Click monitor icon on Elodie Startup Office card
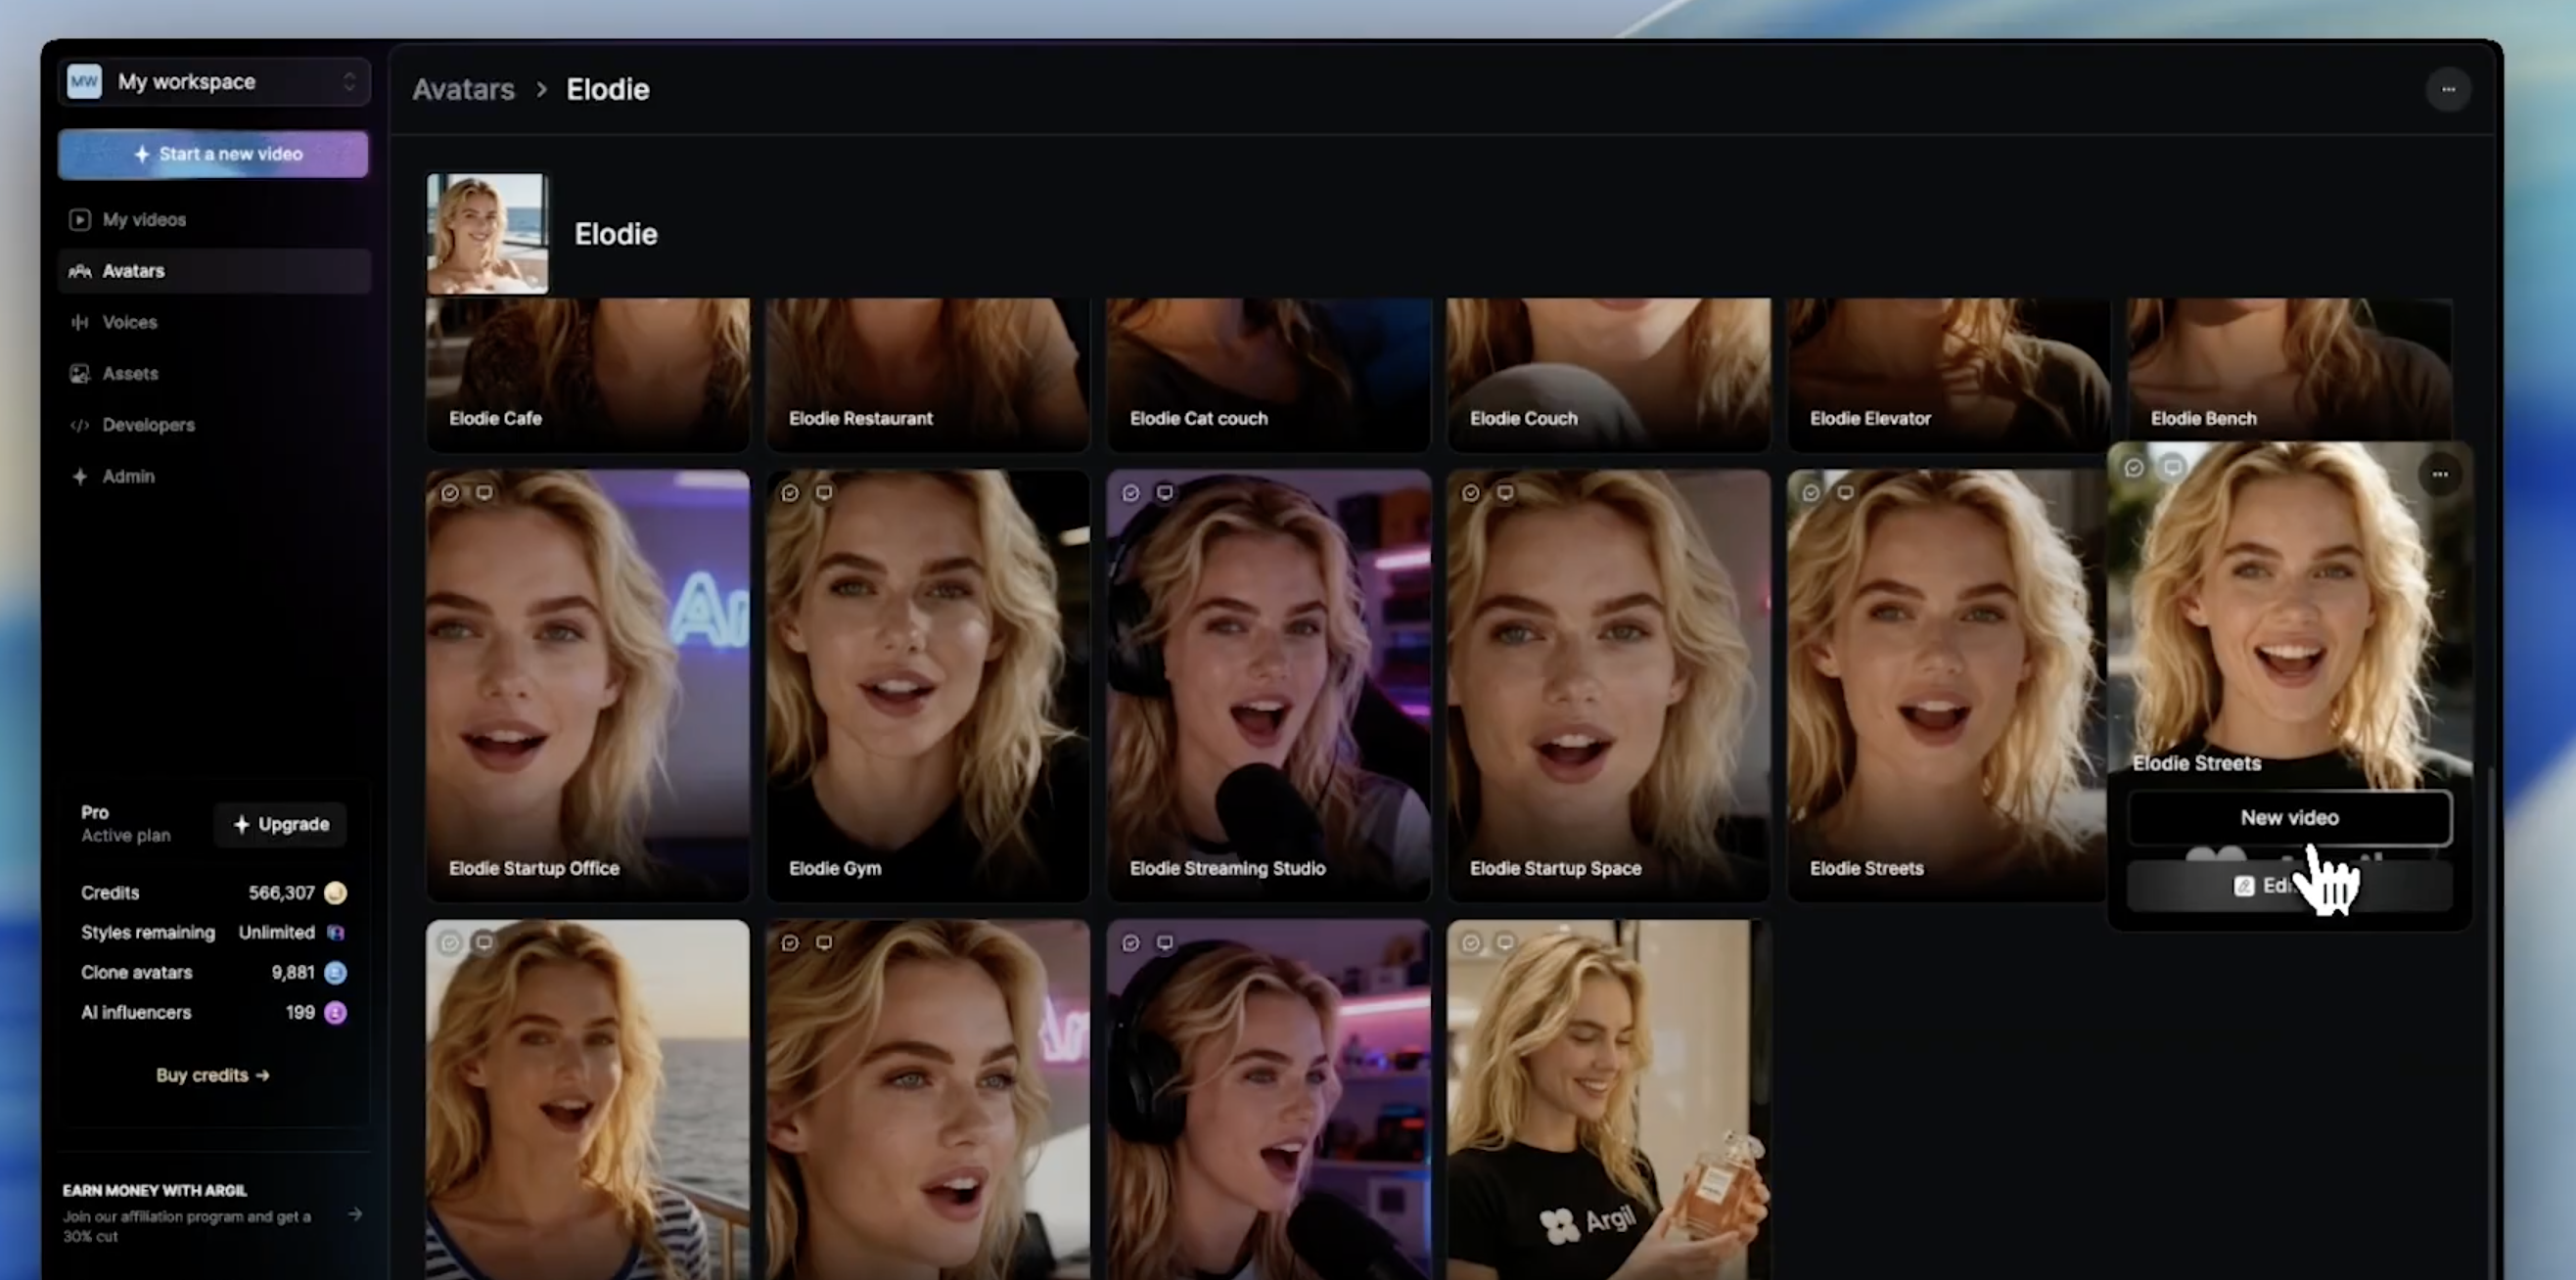 (x=484, y=493)
